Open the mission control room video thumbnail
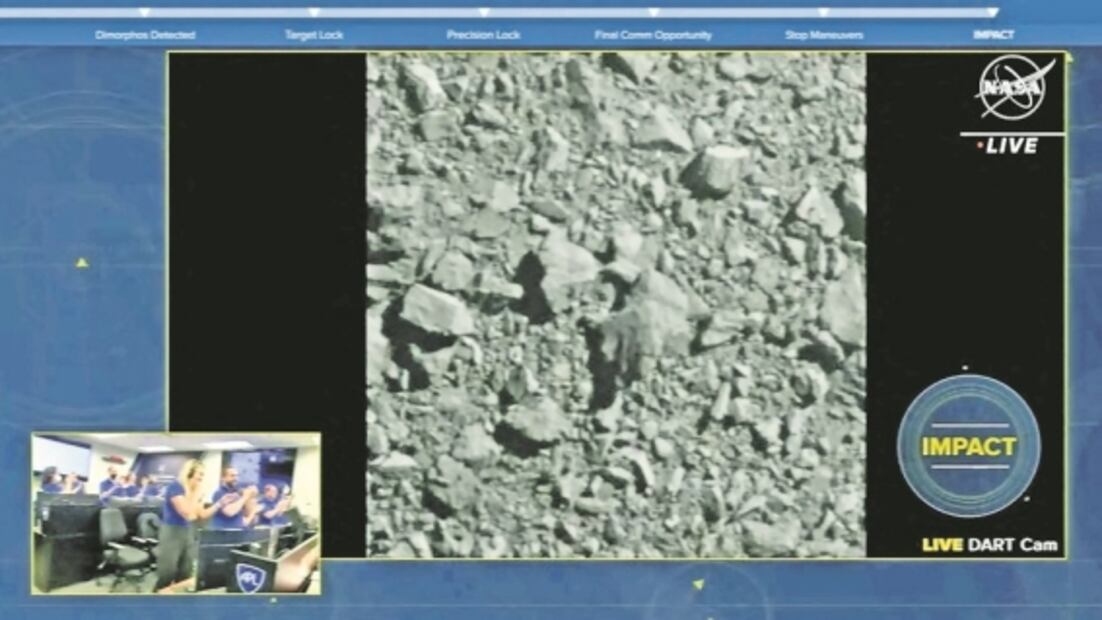 [x=176, y=513]
